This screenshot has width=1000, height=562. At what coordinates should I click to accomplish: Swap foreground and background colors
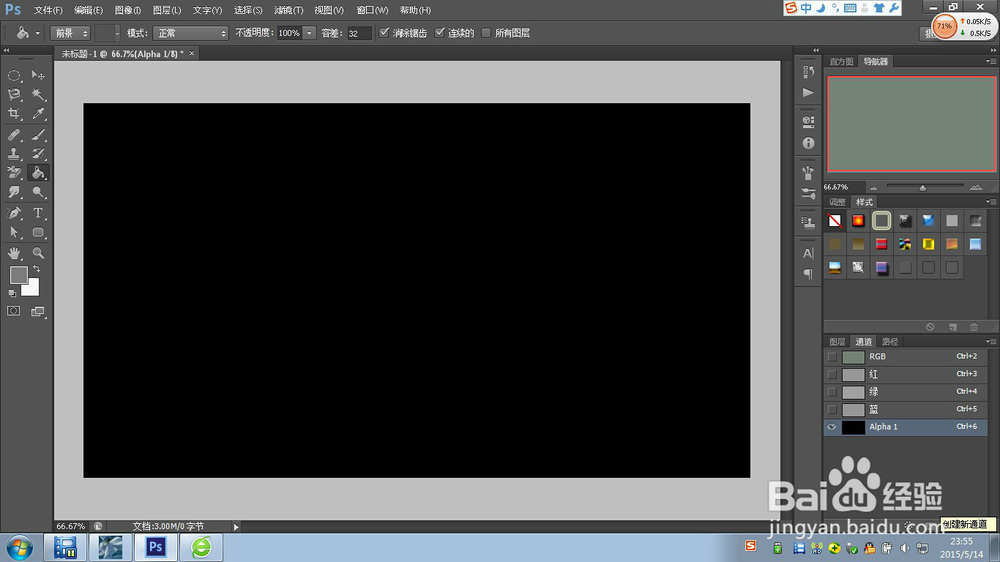36,269
